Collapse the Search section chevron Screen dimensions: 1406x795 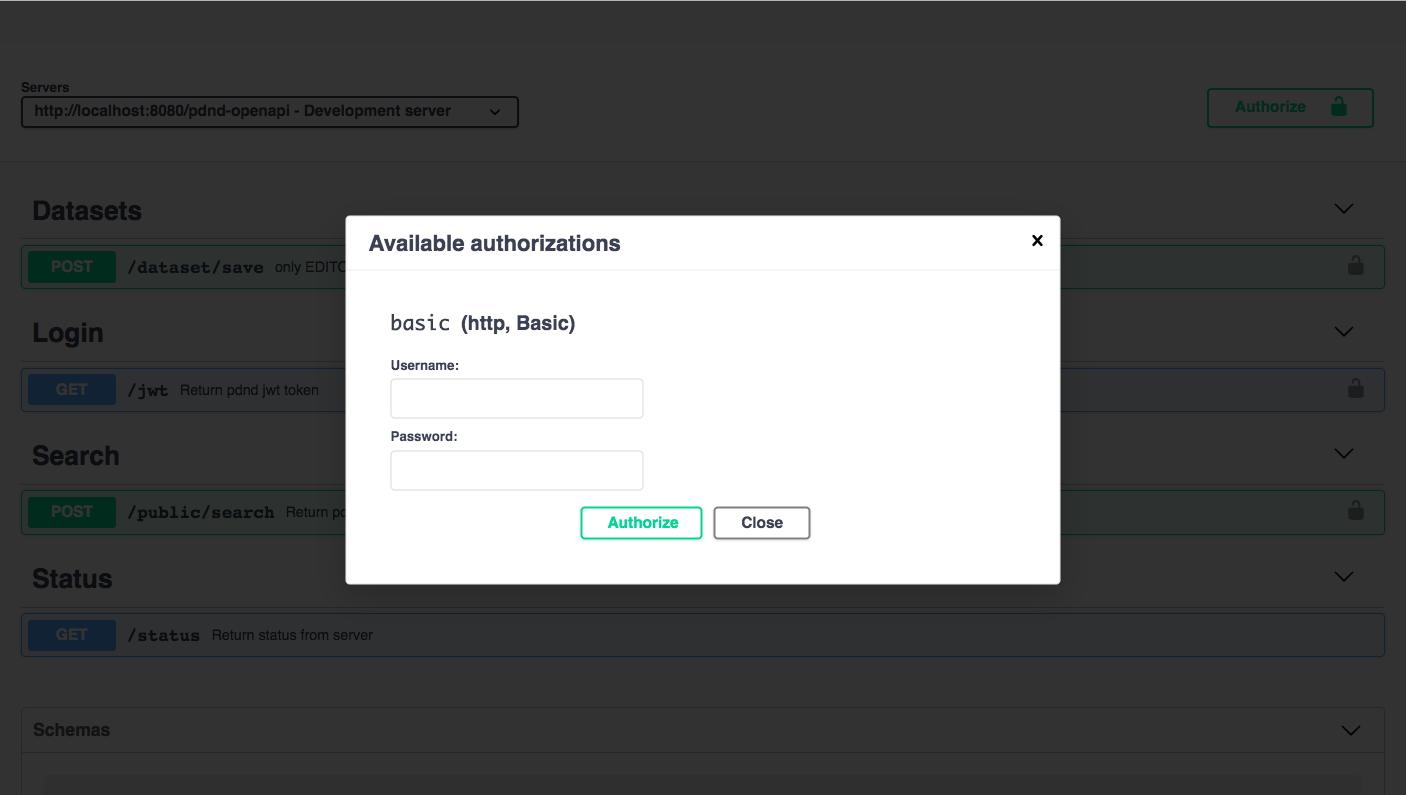point(1344,454)
